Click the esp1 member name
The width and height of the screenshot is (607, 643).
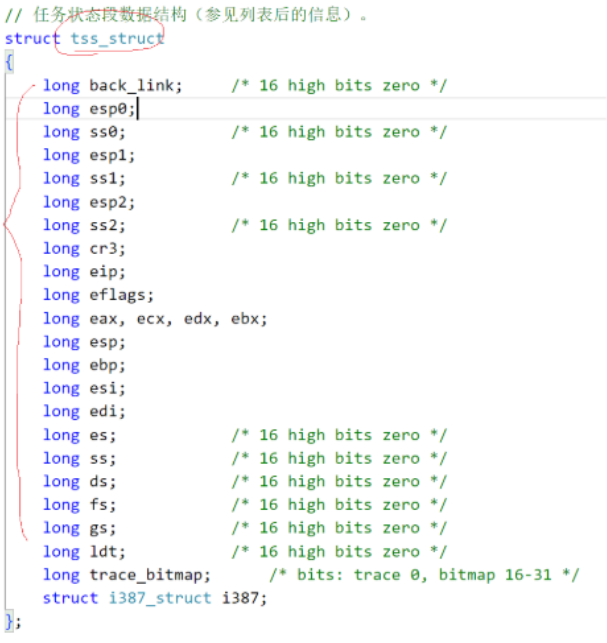[108, 155]
